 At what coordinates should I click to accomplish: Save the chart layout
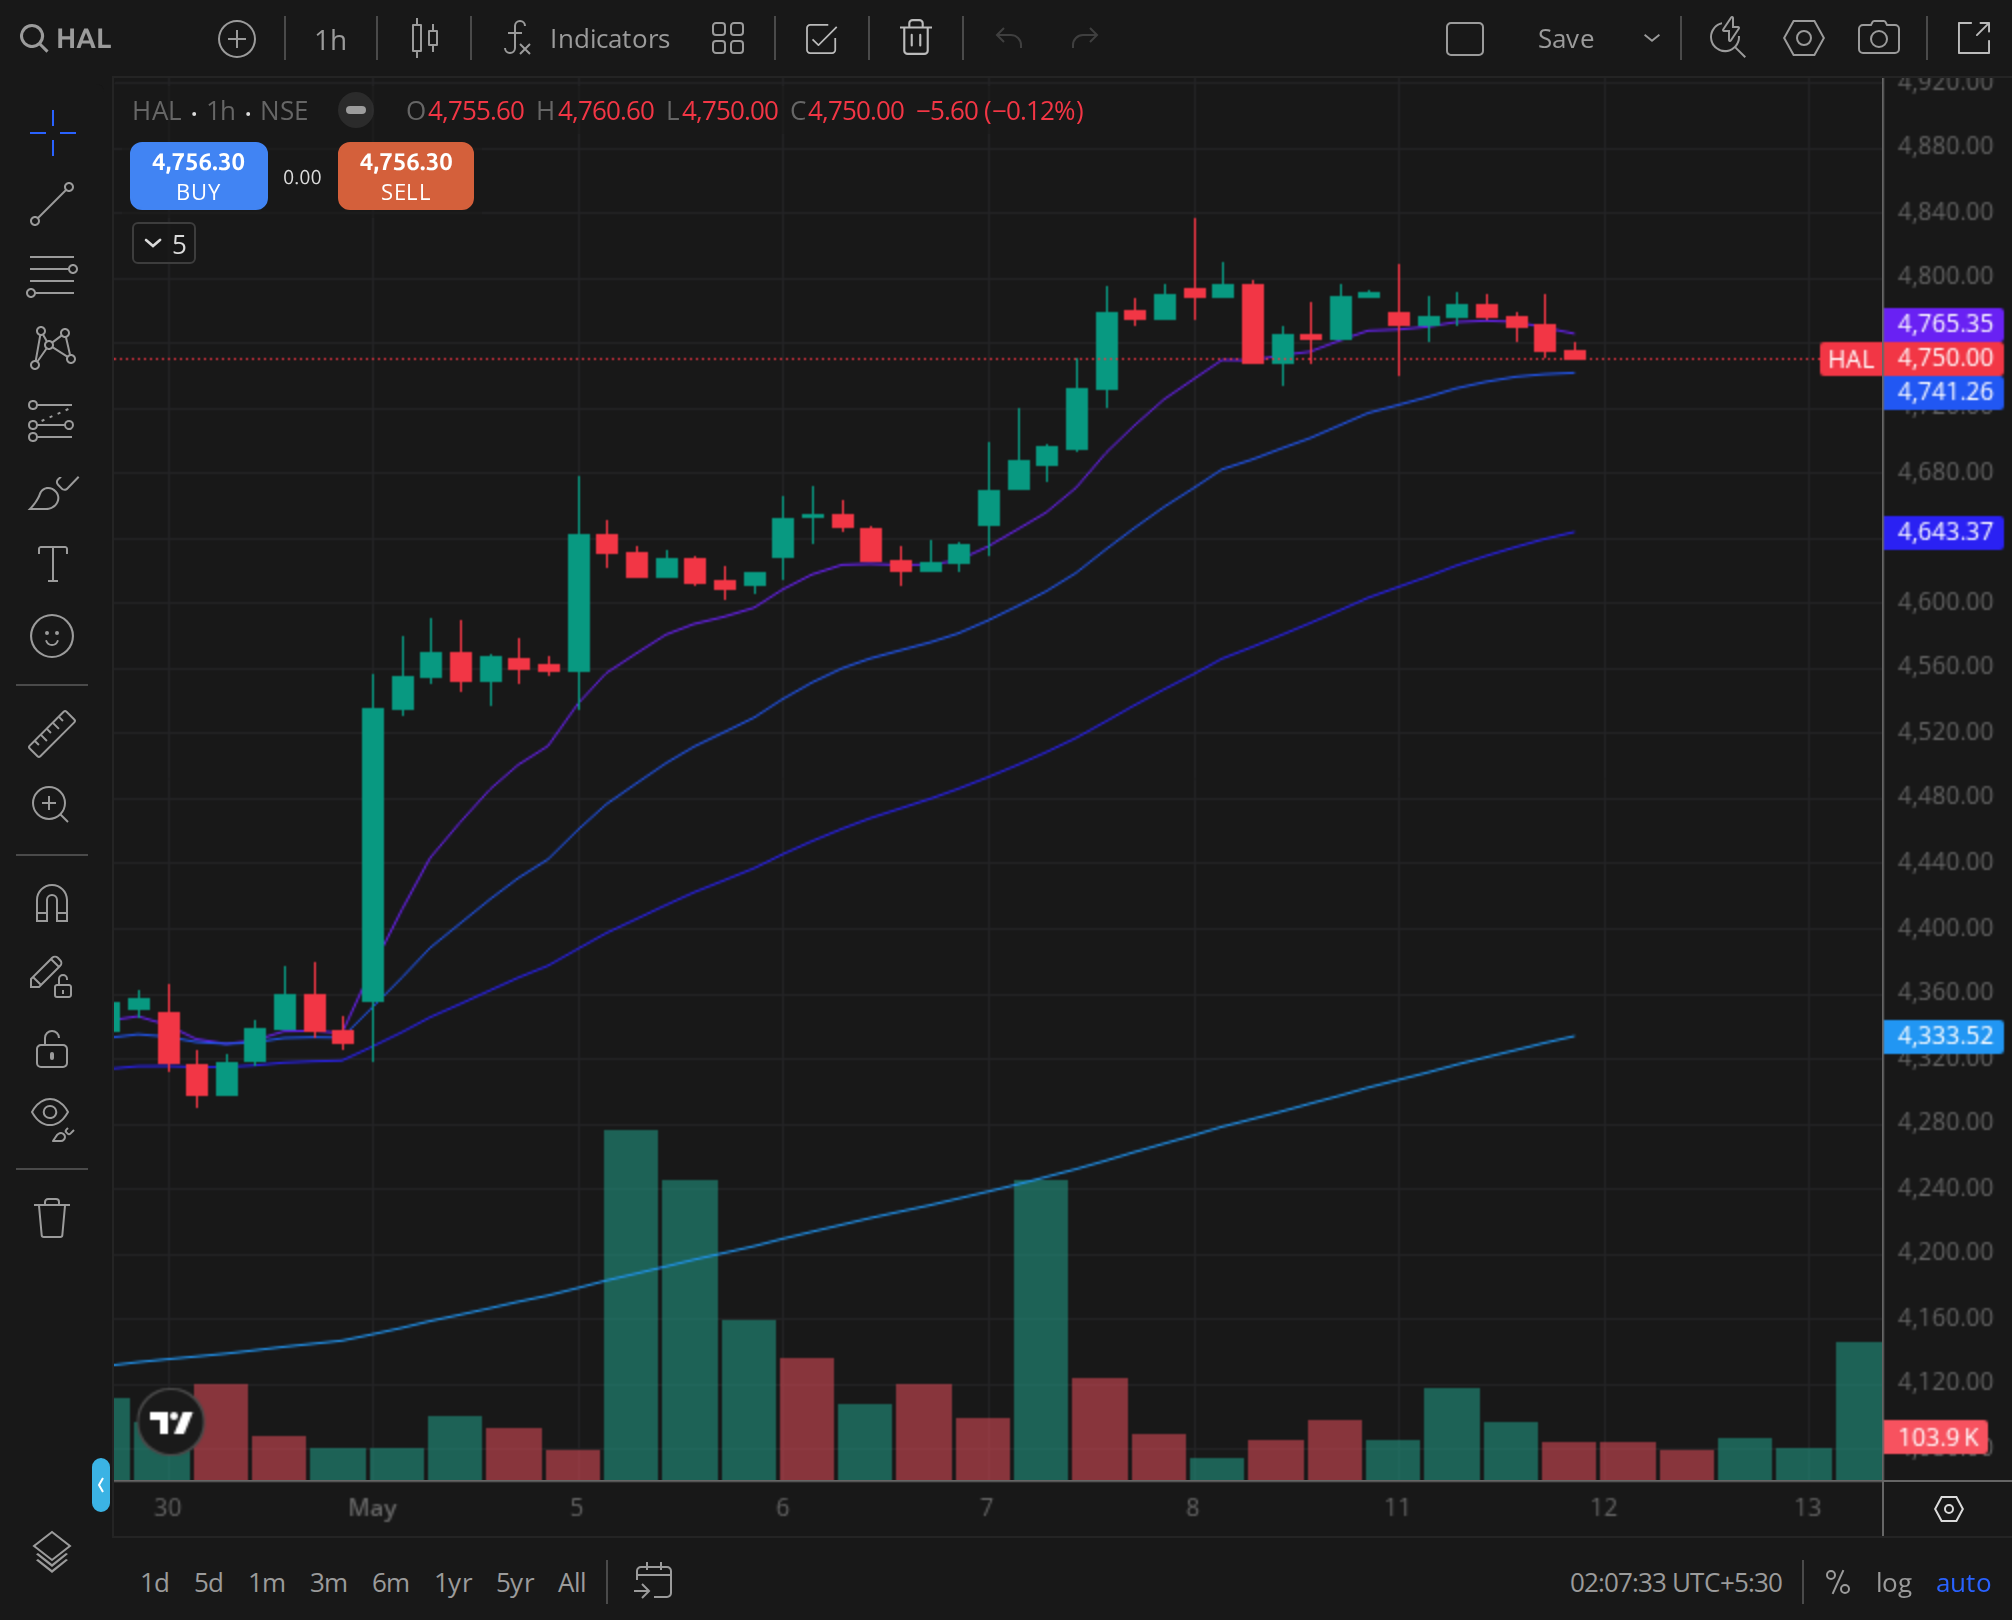pyautogui.click(x=1565, y=39)
